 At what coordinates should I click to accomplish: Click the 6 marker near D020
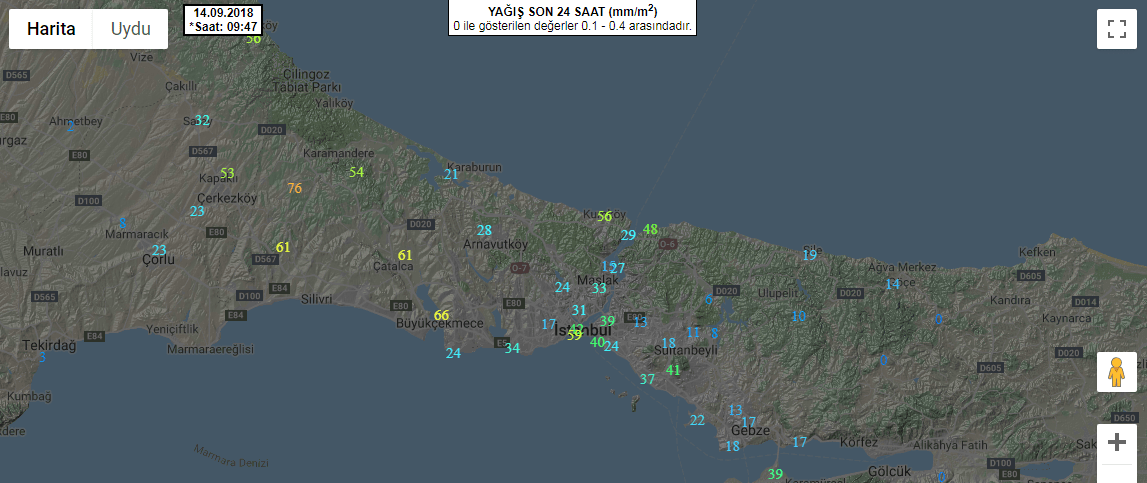pyautogui.click(x=708, y=299)
